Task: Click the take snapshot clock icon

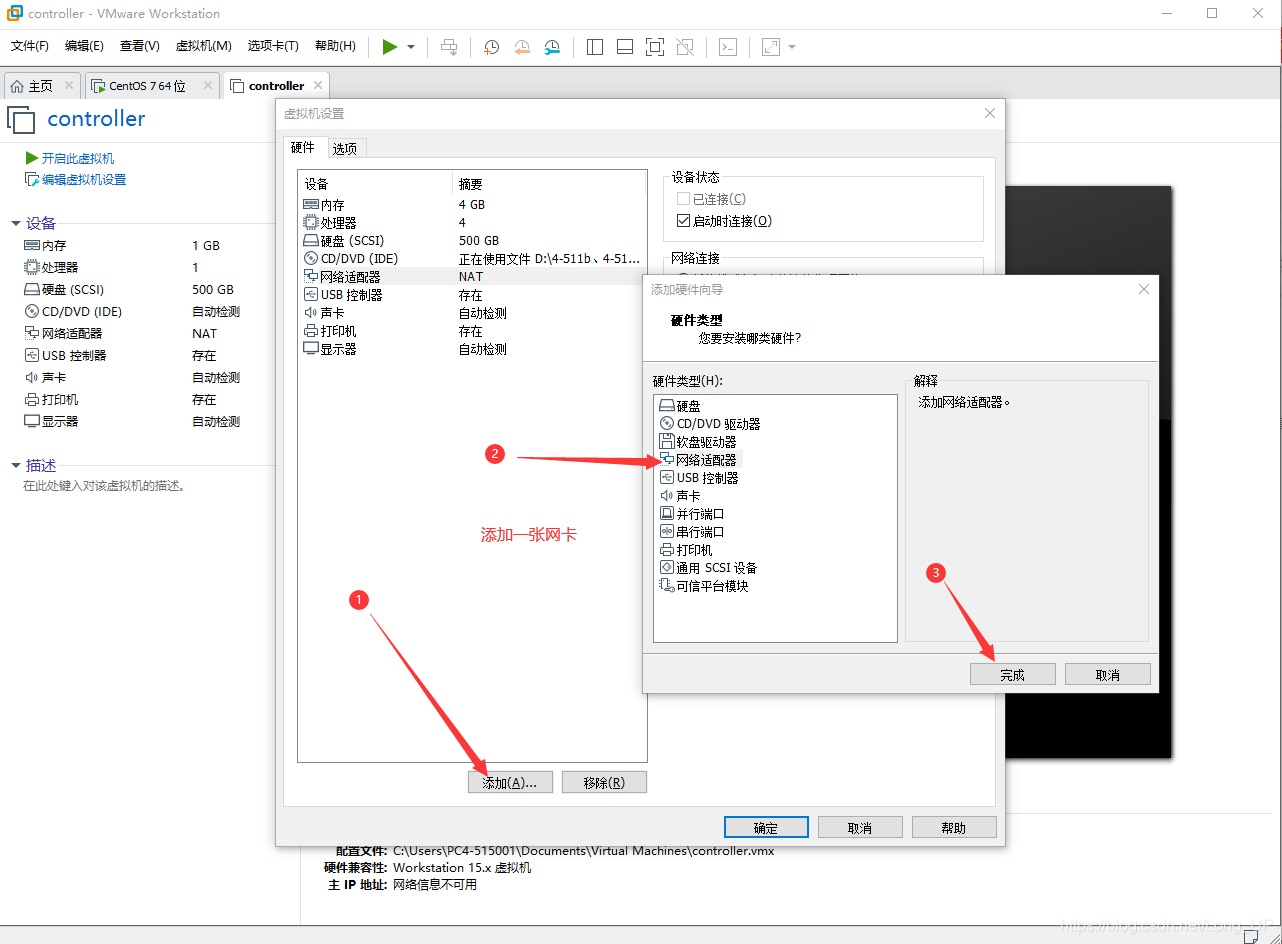Action: click(491, 47)
